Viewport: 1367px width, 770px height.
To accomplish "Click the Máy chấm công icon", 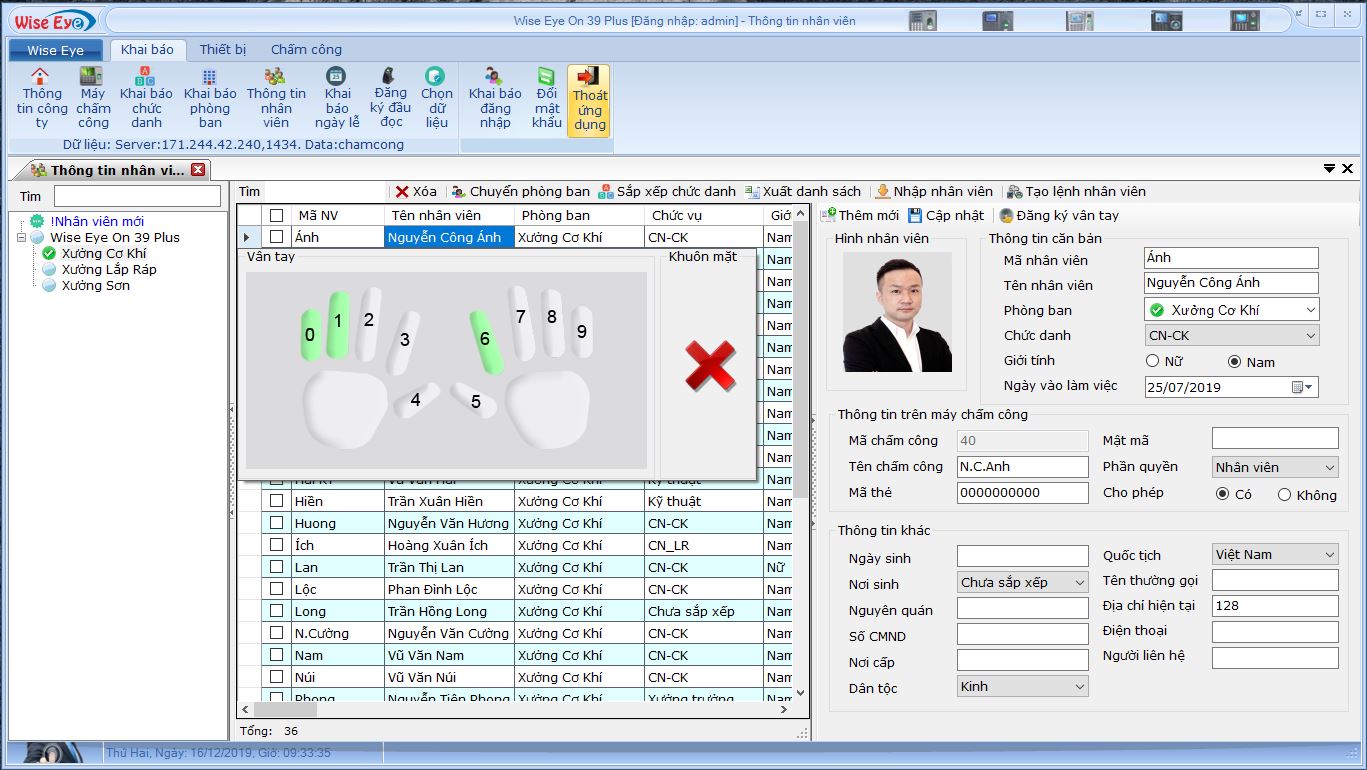I will [x=92, y=77].
